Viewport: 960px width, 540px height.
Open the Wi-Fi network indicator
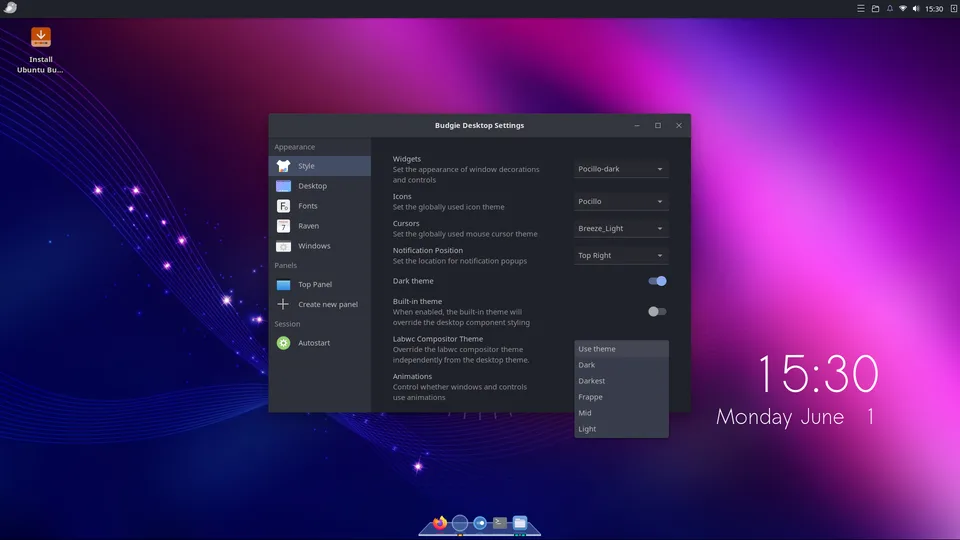[x=903, y=9]
